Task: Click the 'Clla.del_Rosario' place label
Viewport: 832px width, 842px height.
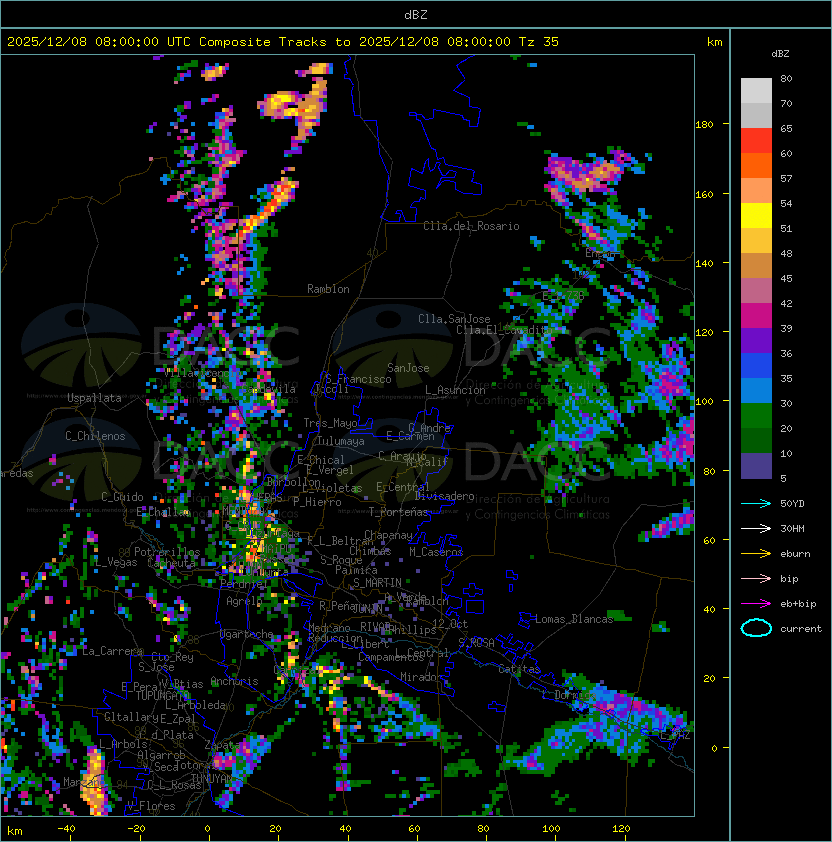Action: coord(471,226)
